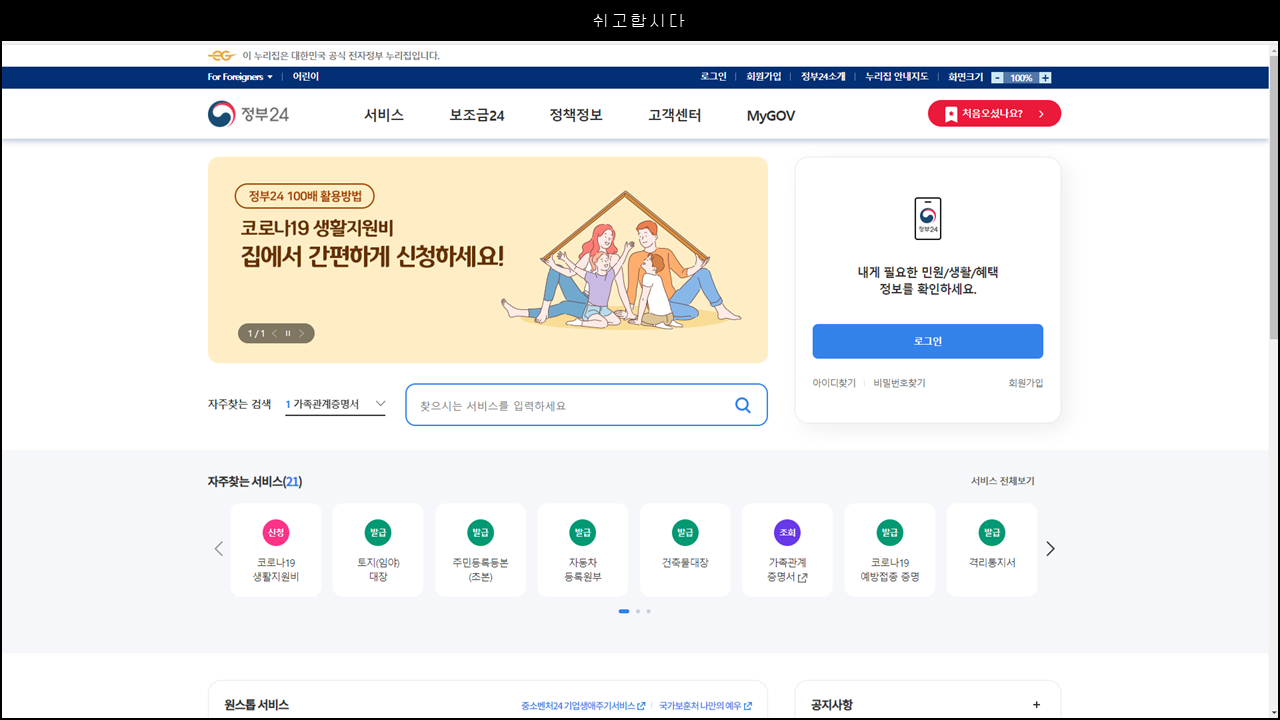Click the 정부24 logo
Screen dimensions: 1280x720
[x=248, y=115]
